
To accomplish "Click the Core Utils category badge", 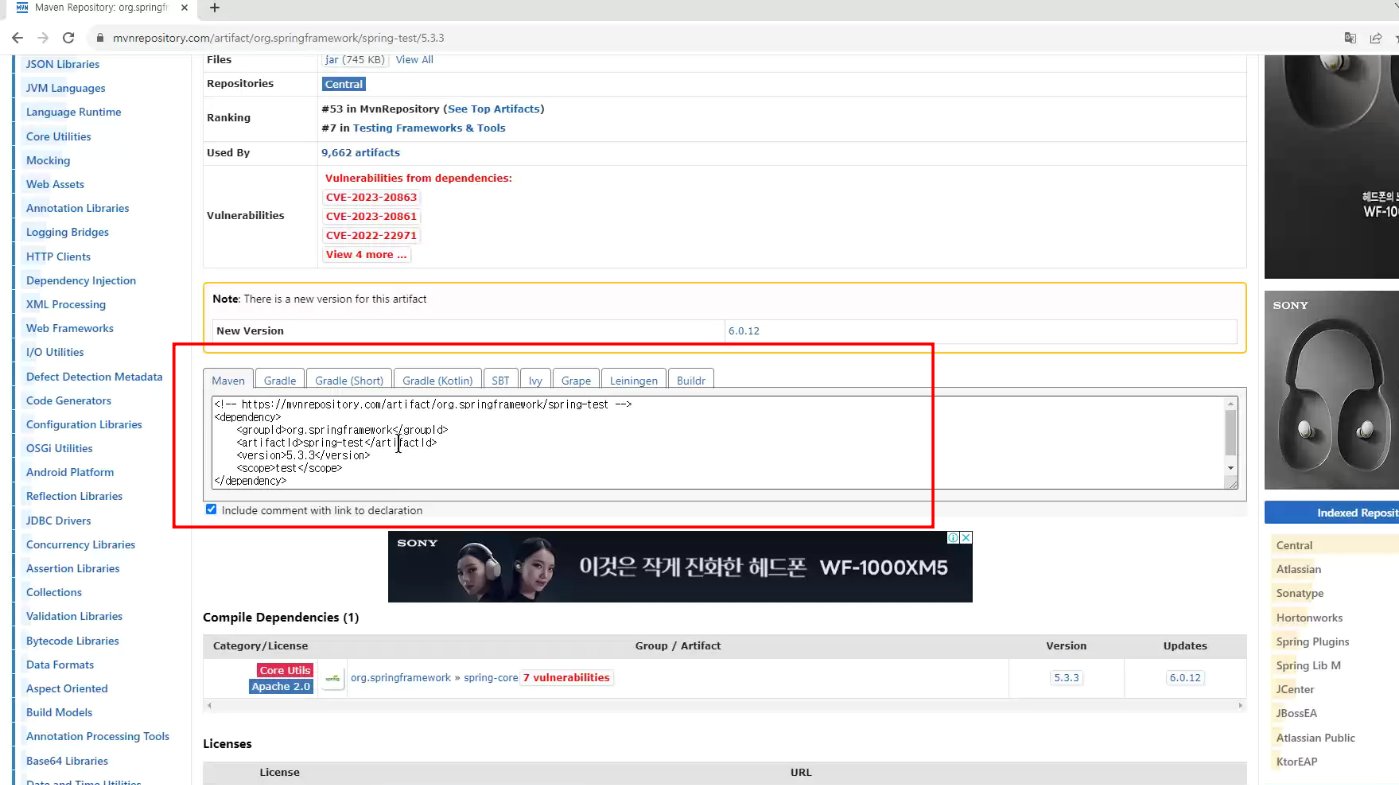I will 285,670.
